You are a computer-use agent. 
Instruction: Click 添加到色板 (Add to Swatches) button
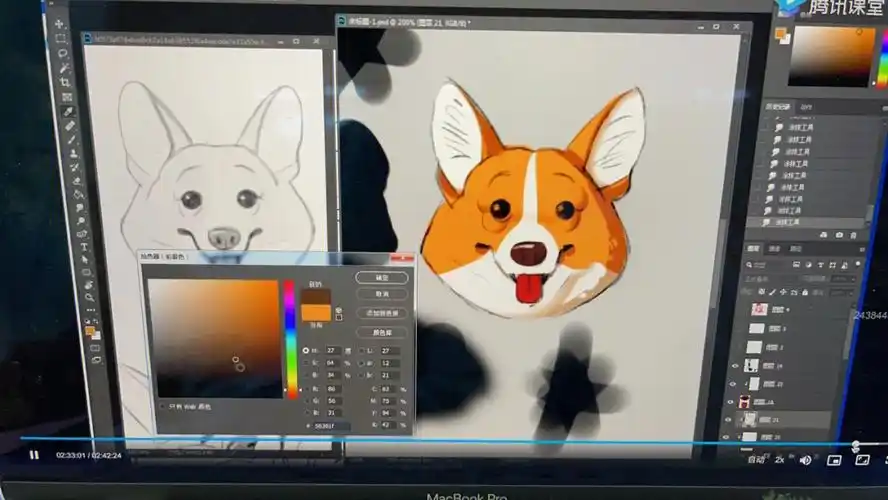[x=382, y=313]
